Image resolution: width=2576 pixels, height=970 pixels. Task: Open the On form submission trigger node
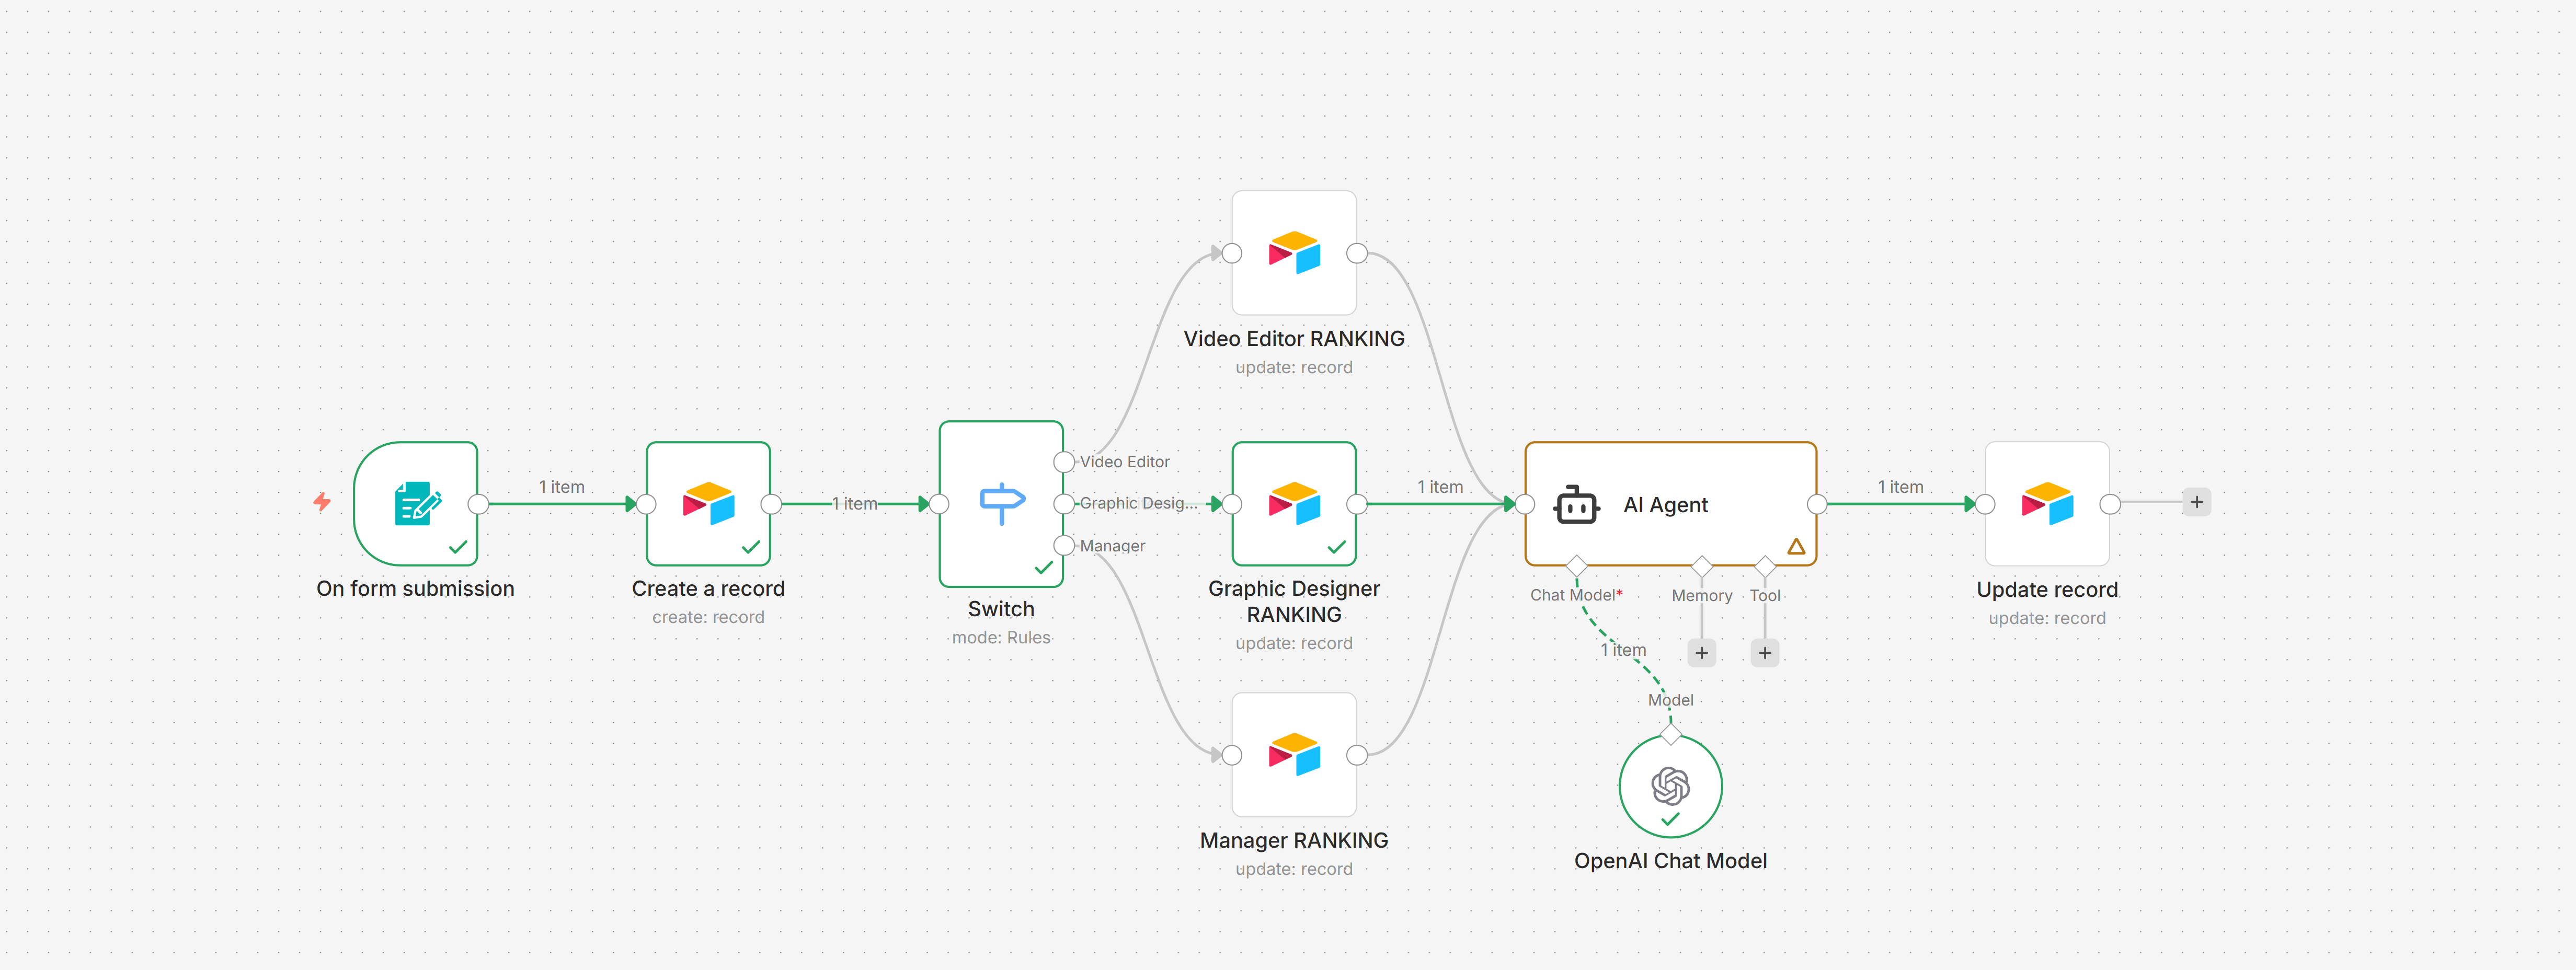[x=416, y=503]
